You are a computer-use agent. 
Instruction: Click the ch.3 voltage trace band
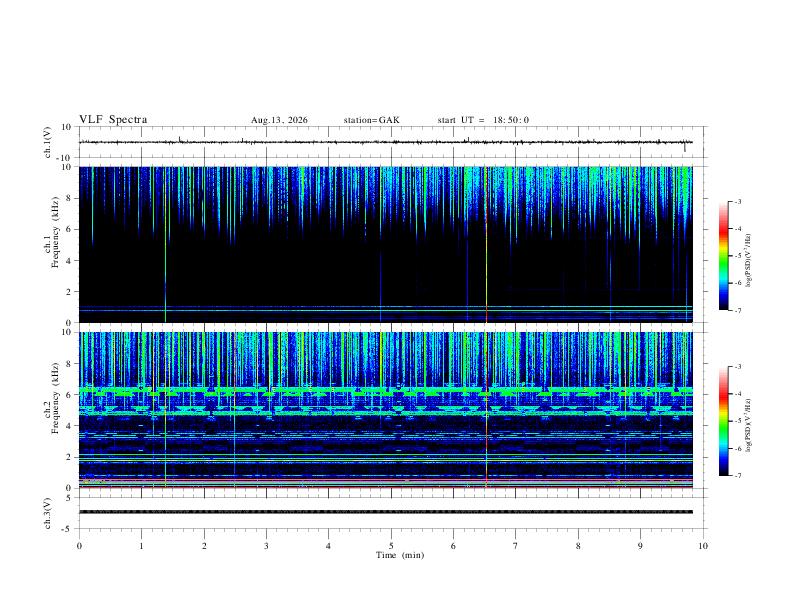[385, 512]
